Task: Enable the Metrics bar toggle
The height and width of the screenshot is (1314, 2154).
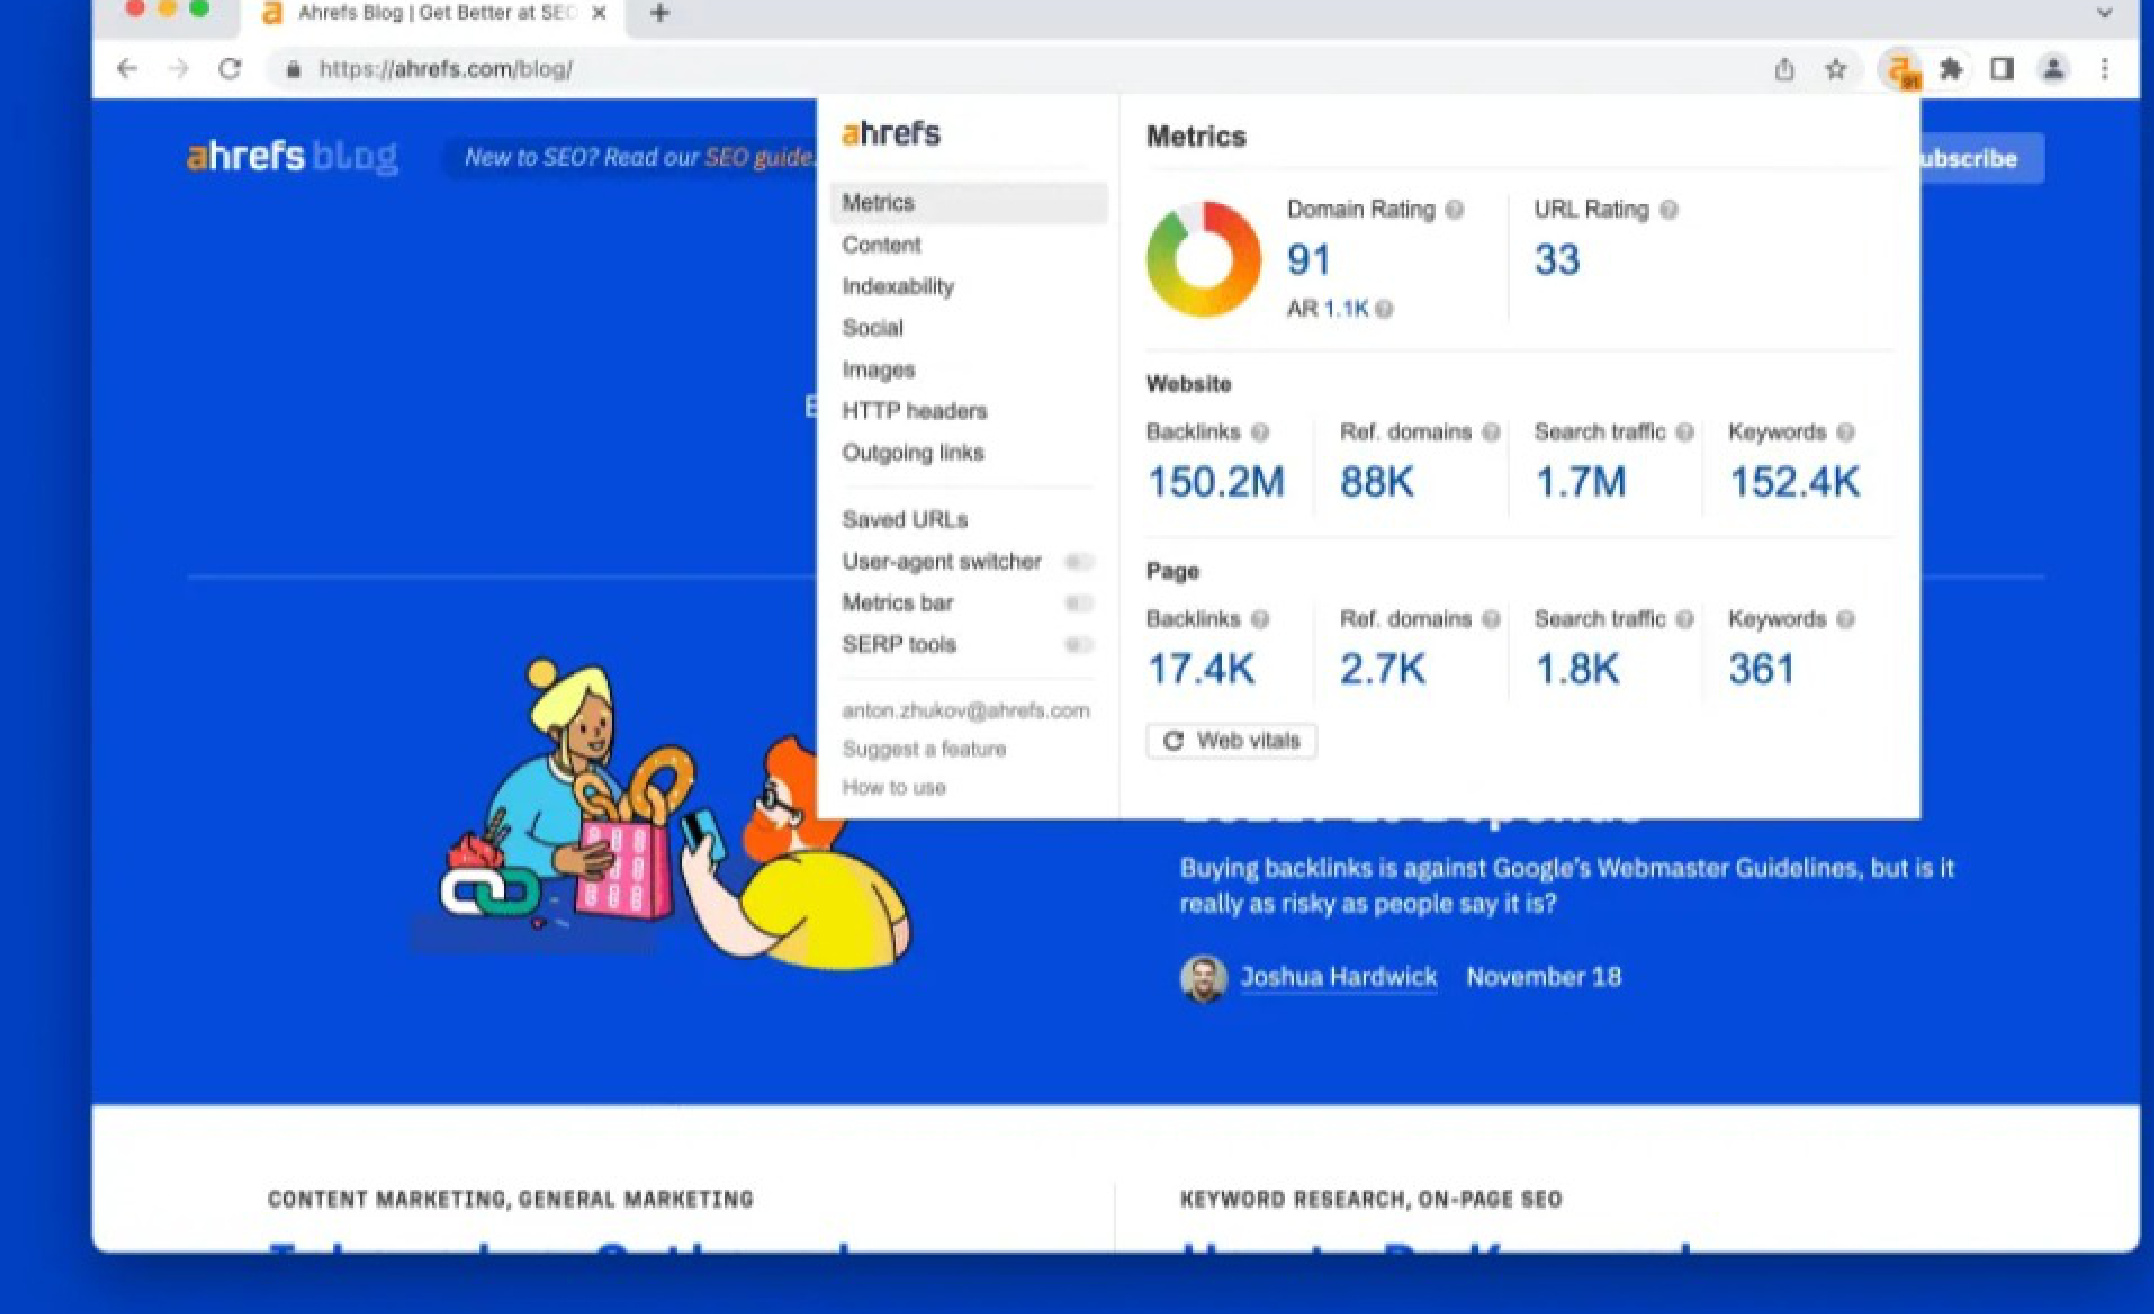Action: point(1078,603)
